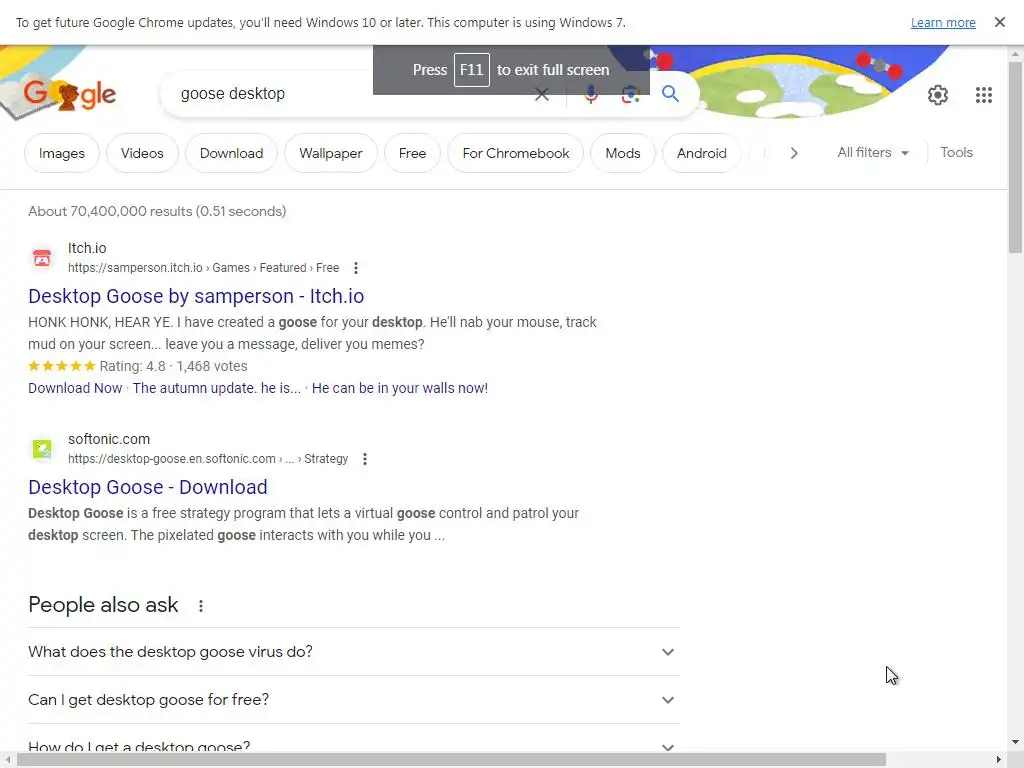1024x768 pixels.
Task: Click the About 70,400,000 results text
Action: (157, 212)
